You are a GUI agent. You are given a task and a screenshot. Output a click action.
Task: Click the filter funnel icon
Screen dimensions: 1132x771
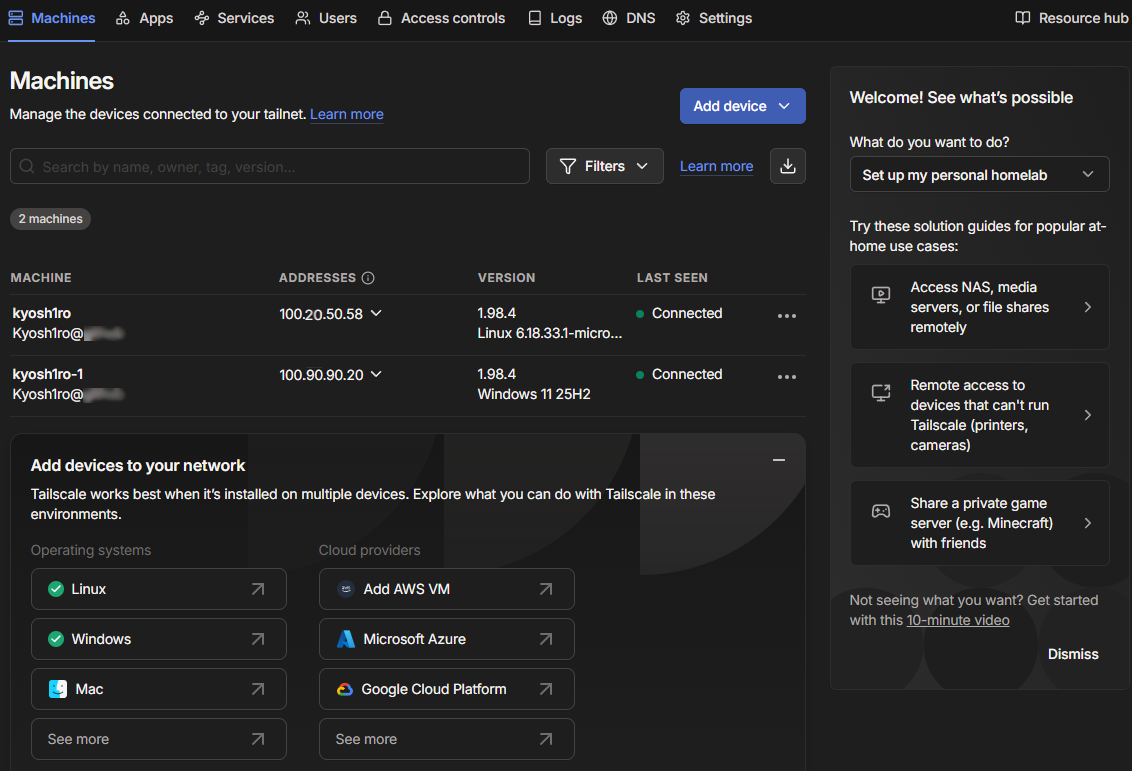coord(568,167)
